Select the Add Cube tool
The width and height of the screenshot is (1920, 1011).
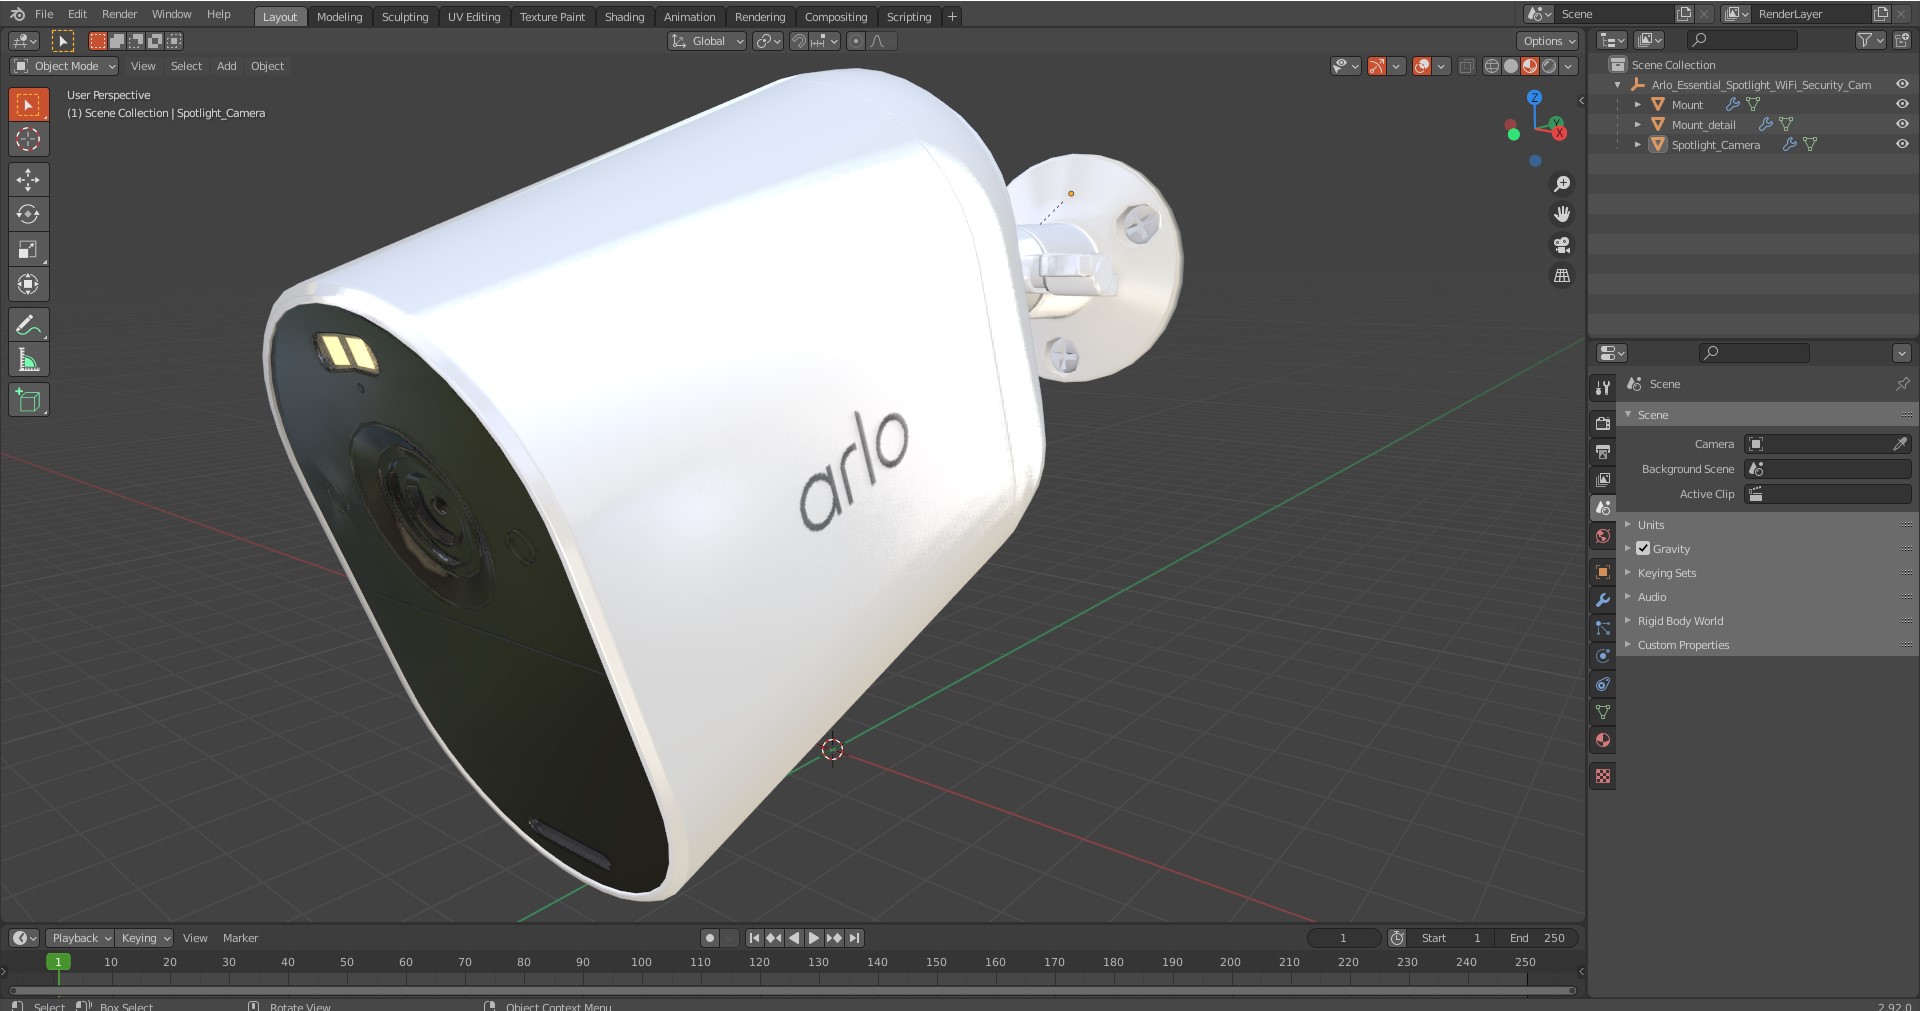click(28, 400)
